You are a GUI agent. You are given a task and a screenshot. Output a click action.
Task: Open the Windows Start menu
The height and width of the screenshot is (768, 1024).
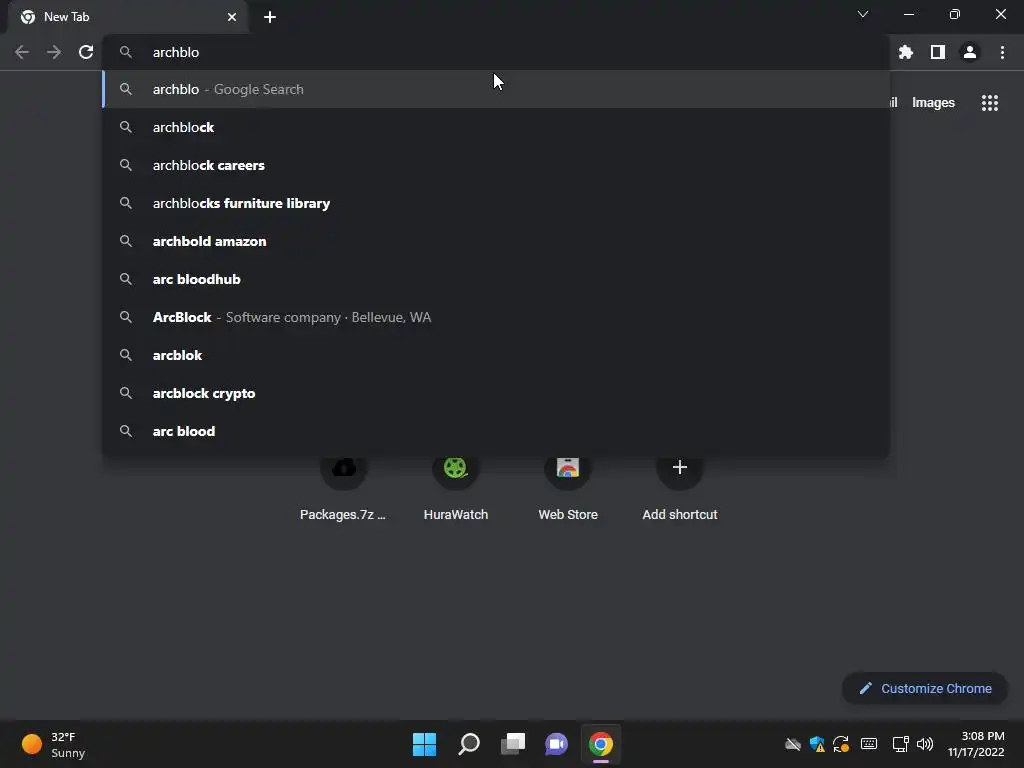pos(424,744)
